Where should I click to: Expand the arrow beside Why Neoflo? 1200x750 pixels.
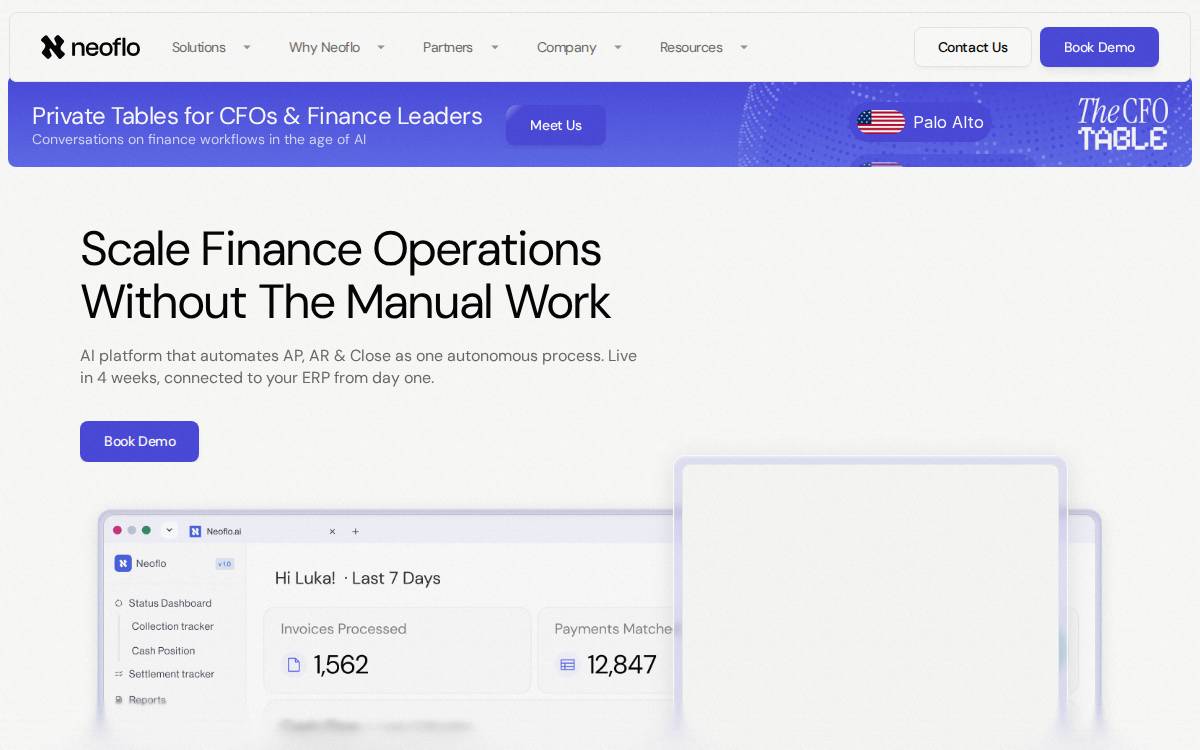coord(381,47)
